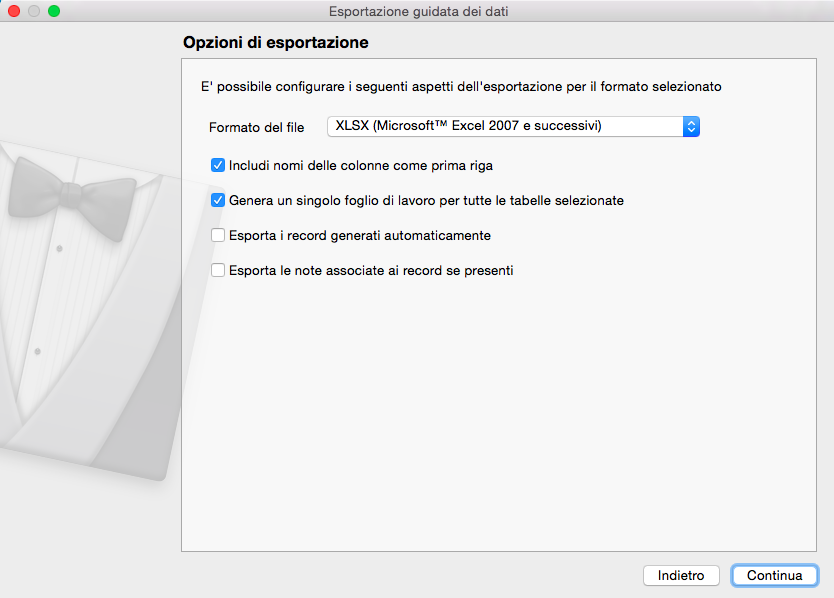Click the upper shirt stud on the tuxedo
This screenshot has width=834, height=598.
click(x=59, y=247)
